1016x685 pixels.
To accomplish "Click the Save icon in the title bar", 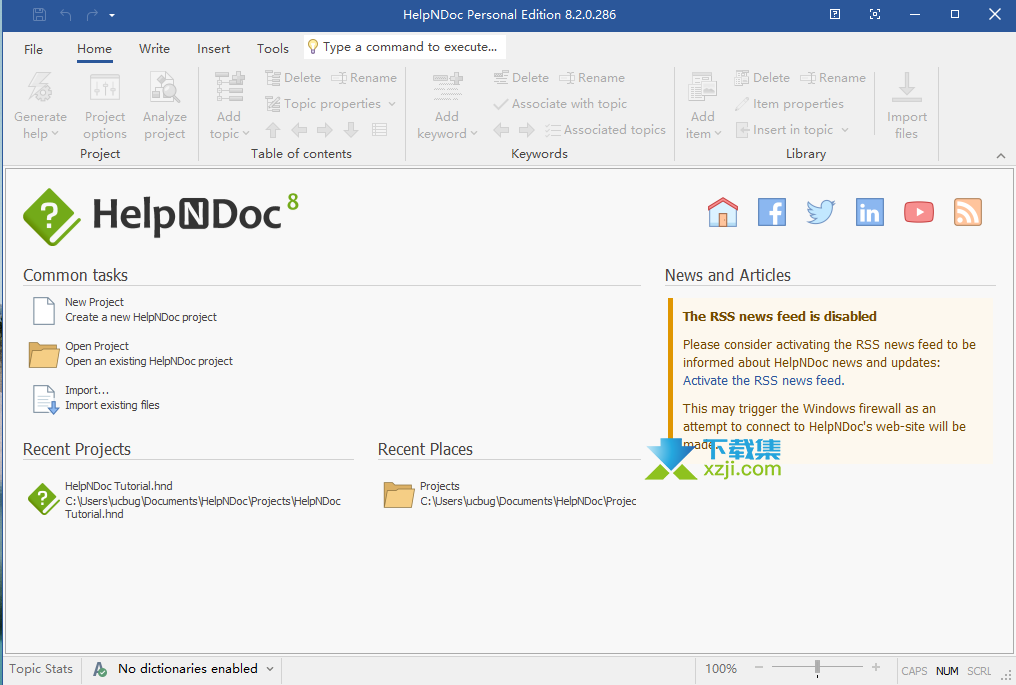I will coord(40,14).
